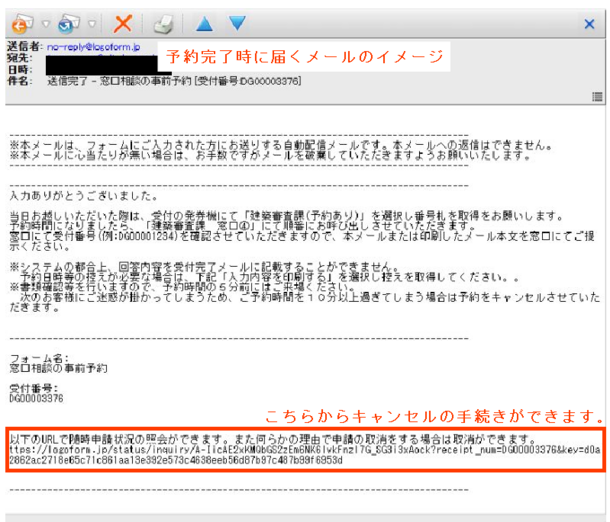Click the line starting ※本メールに心当たりが無い

tap(270, 156)
